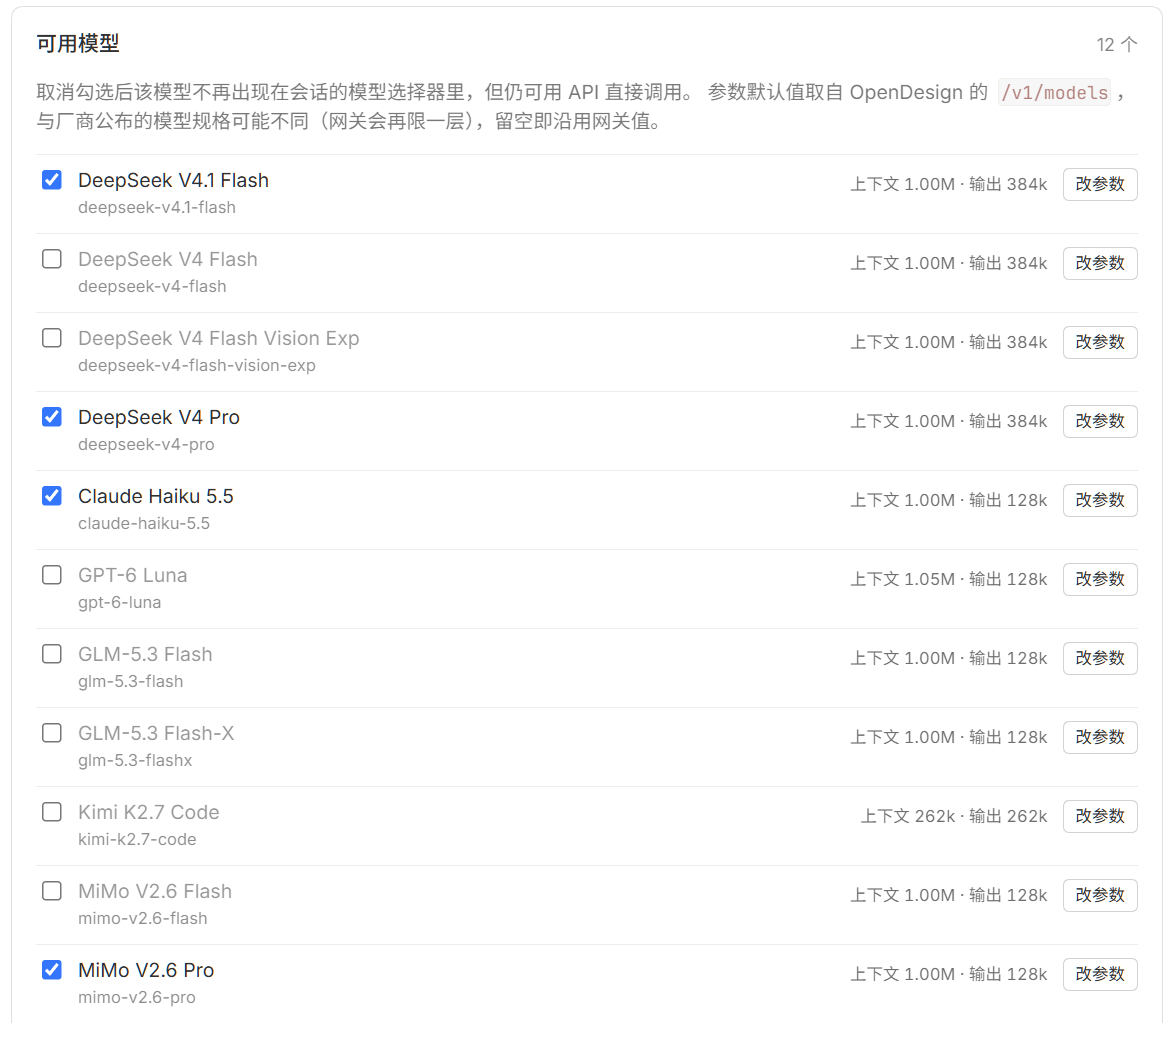Viewport: 1173px width, 1039px height.
Task: Click model name Kimi K2.7 Code
Action: tap(149, 812)
